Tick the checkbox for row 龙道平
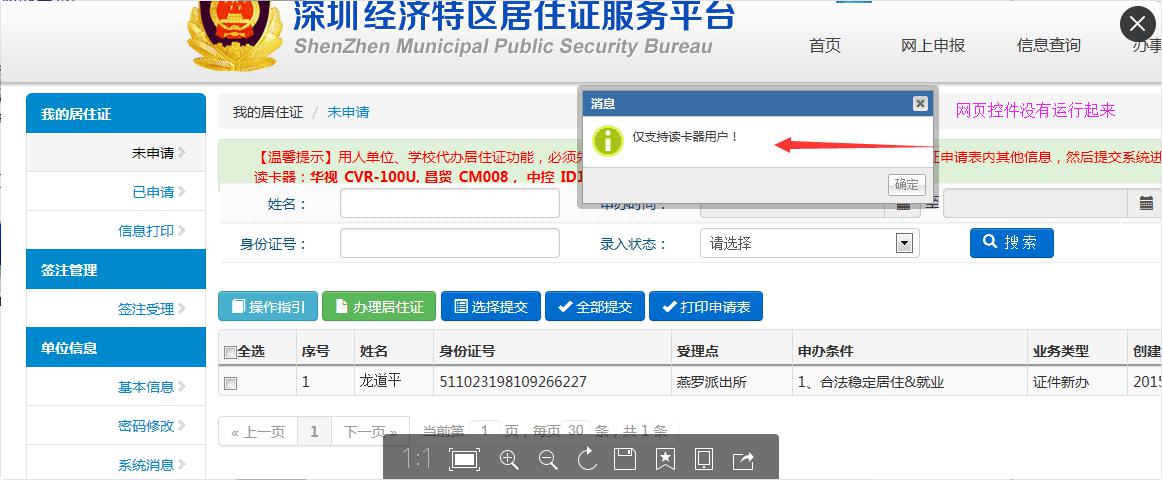Screen dimensions: 1162x480 pos(231,383)
